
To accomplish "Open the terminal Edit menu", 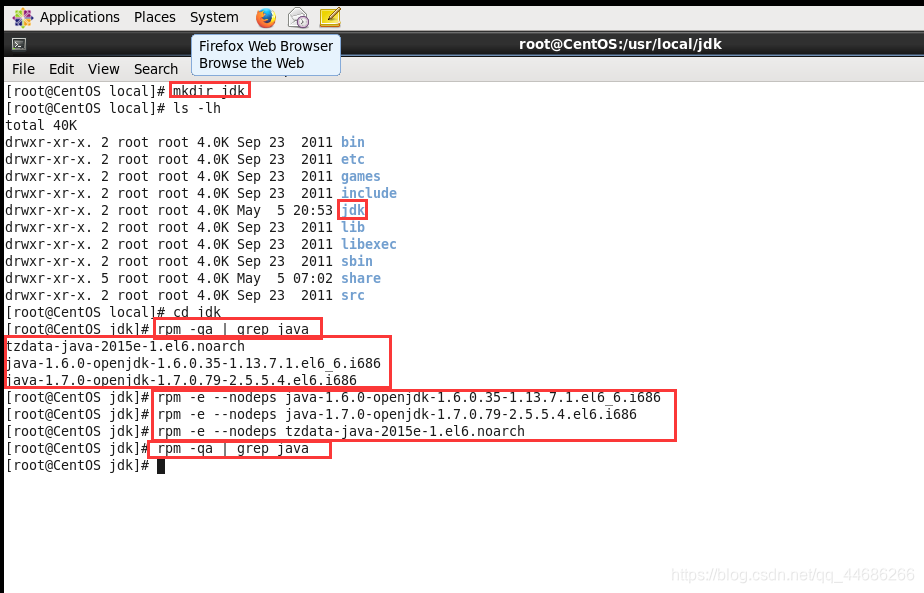I will tap(61, 69).
